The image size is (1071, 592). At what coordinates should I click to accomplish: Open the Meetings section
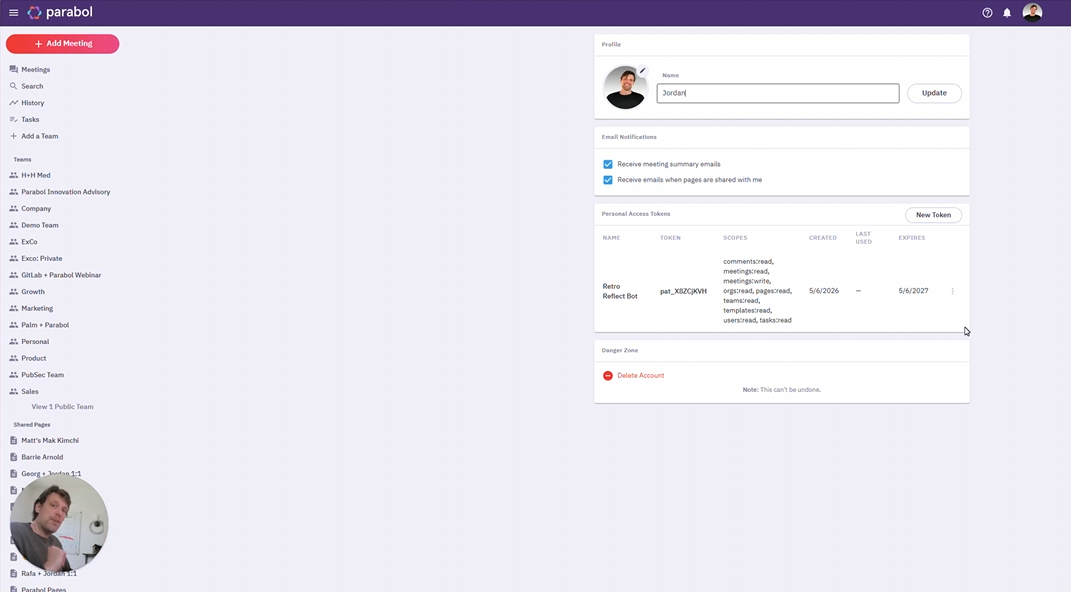[36, 70]
